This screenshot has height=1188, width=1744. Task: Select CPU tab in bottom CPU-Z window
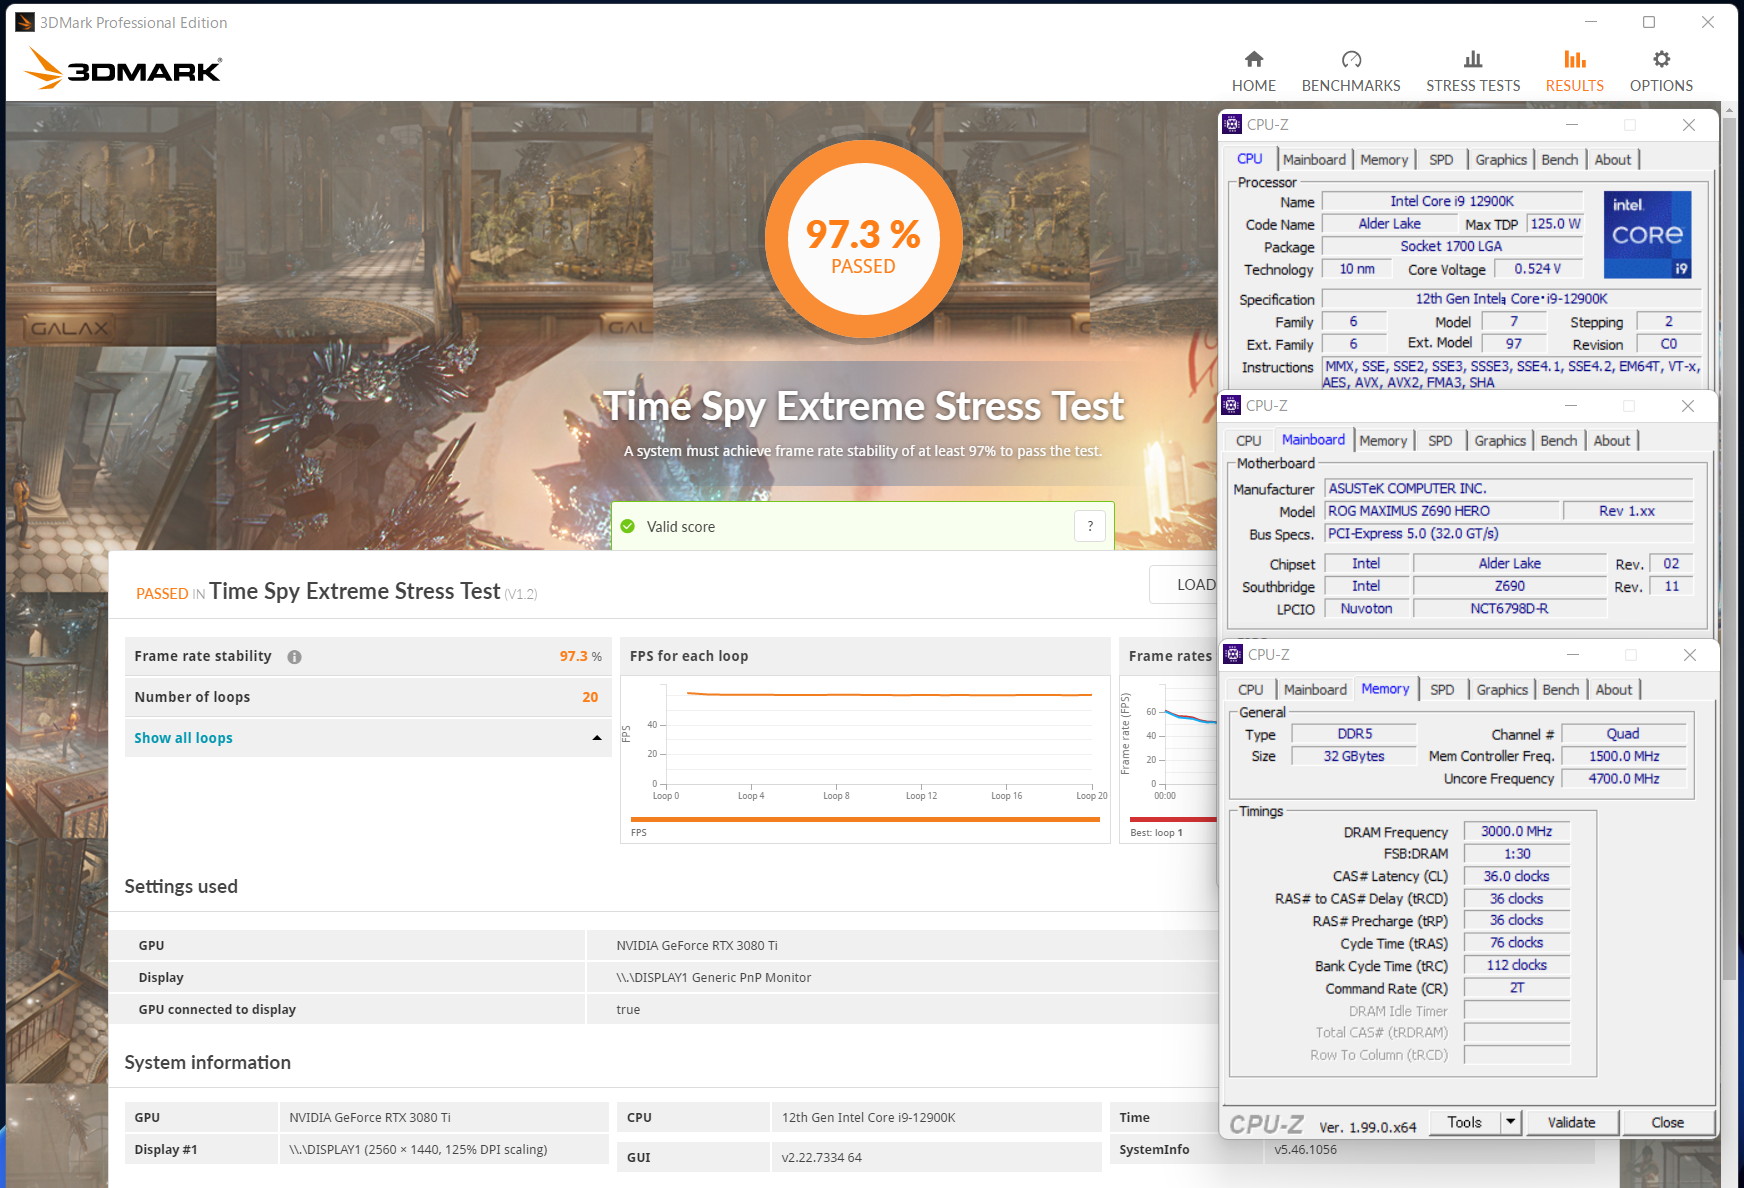point(1250,690)
